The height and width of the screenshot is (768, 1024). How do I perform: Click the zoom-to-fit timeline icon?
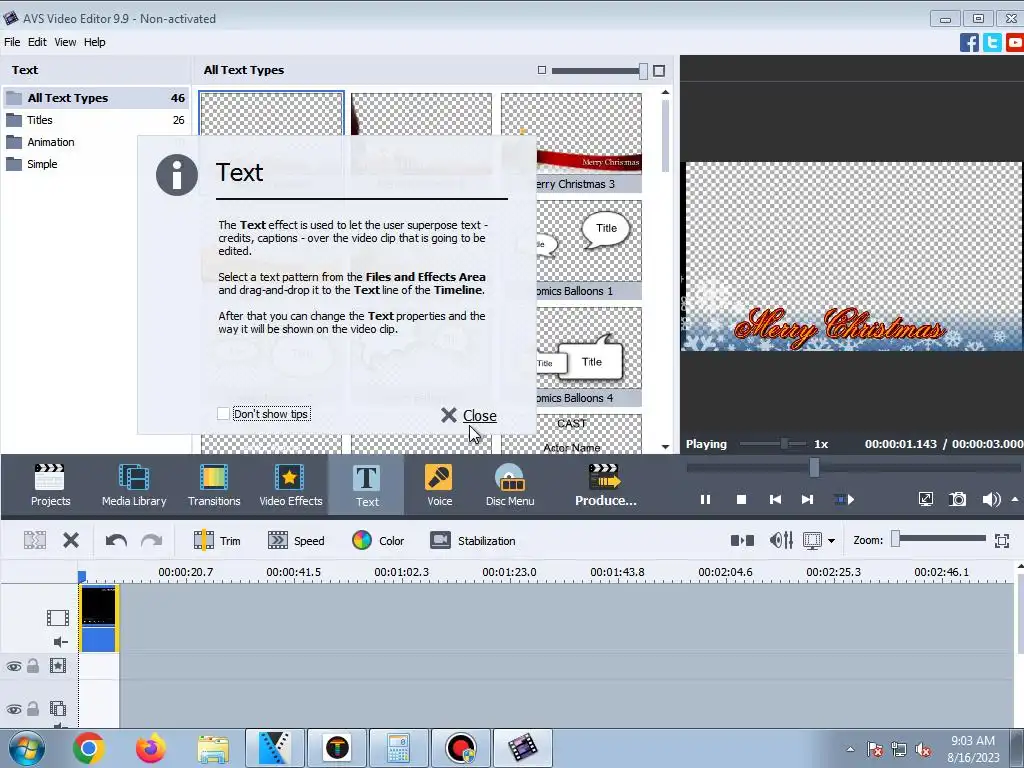coord(1002,541)
